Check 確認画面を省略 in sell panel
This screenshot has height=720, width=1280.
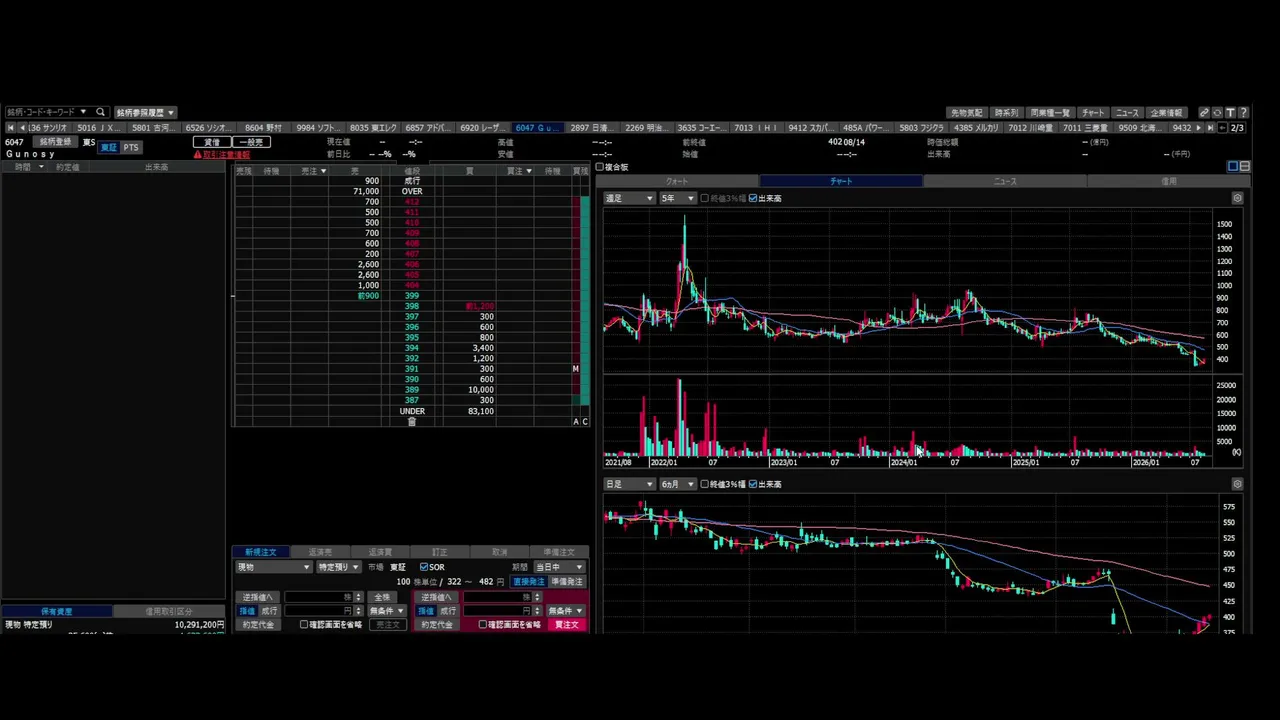click(304, 624)
